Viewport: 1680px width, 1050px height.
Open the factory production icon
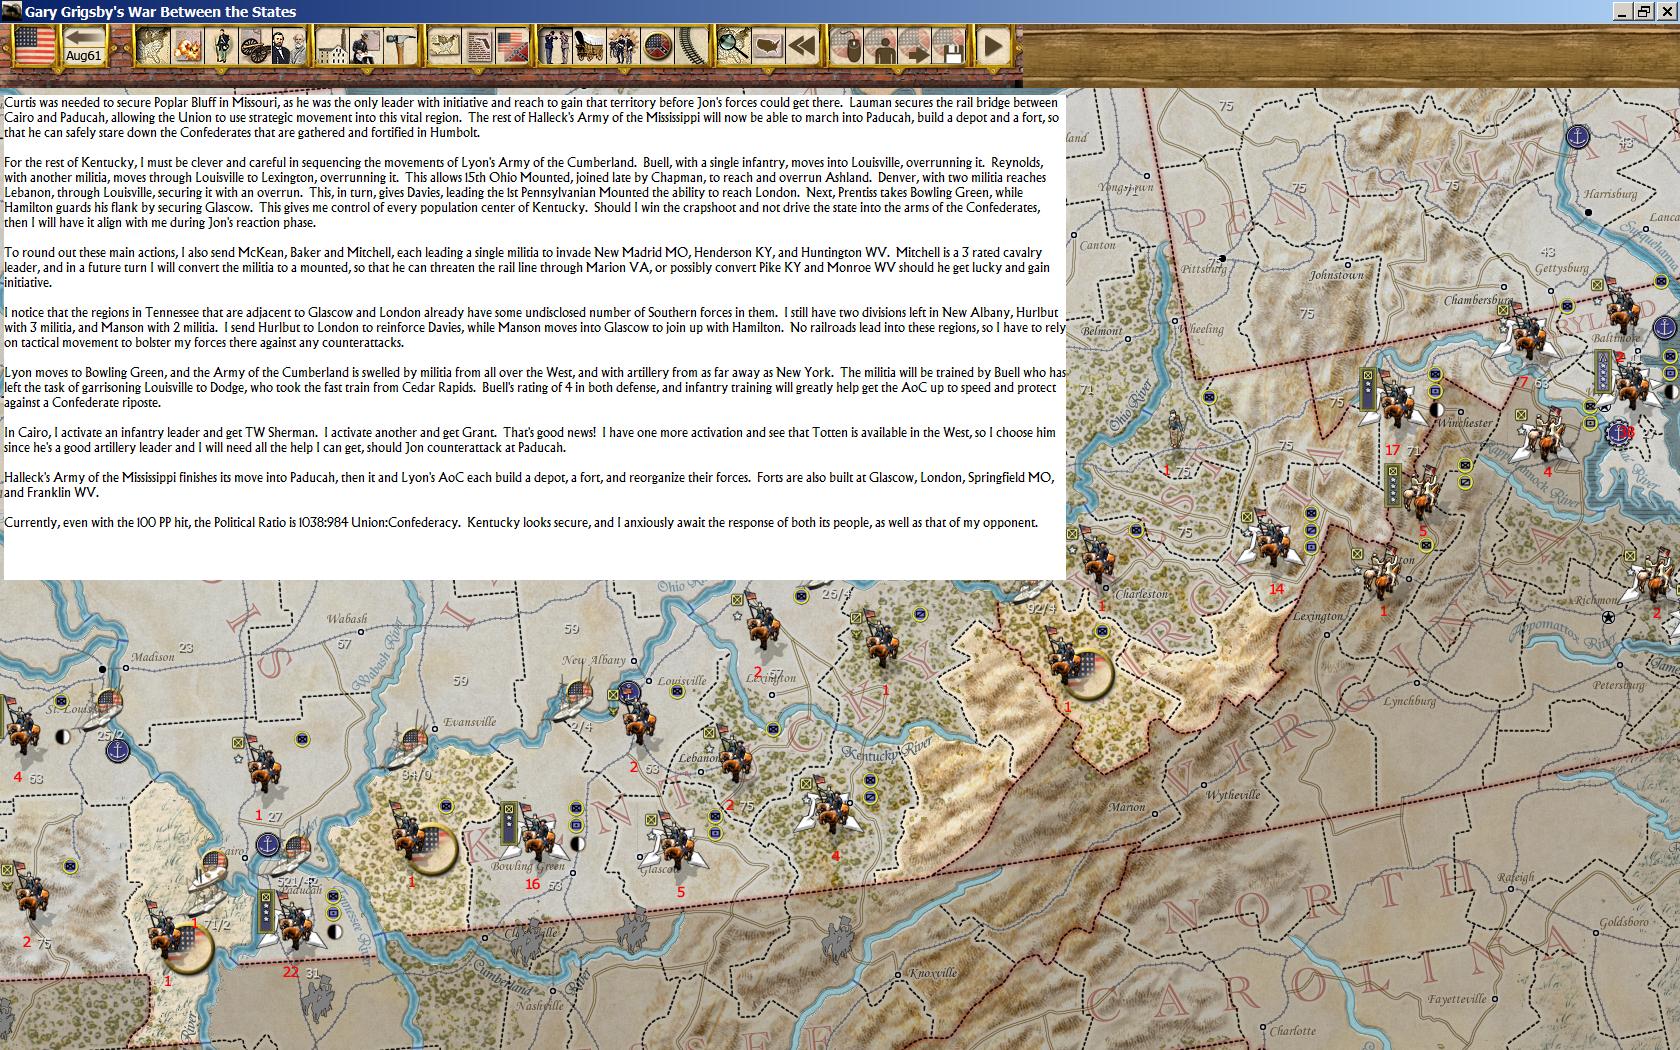click(x=333, y=45)
